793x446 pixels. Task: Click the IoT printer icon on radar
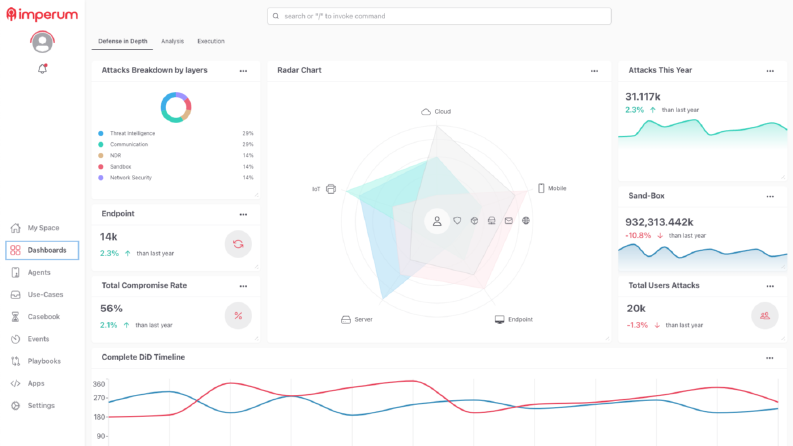click(331, 189)
